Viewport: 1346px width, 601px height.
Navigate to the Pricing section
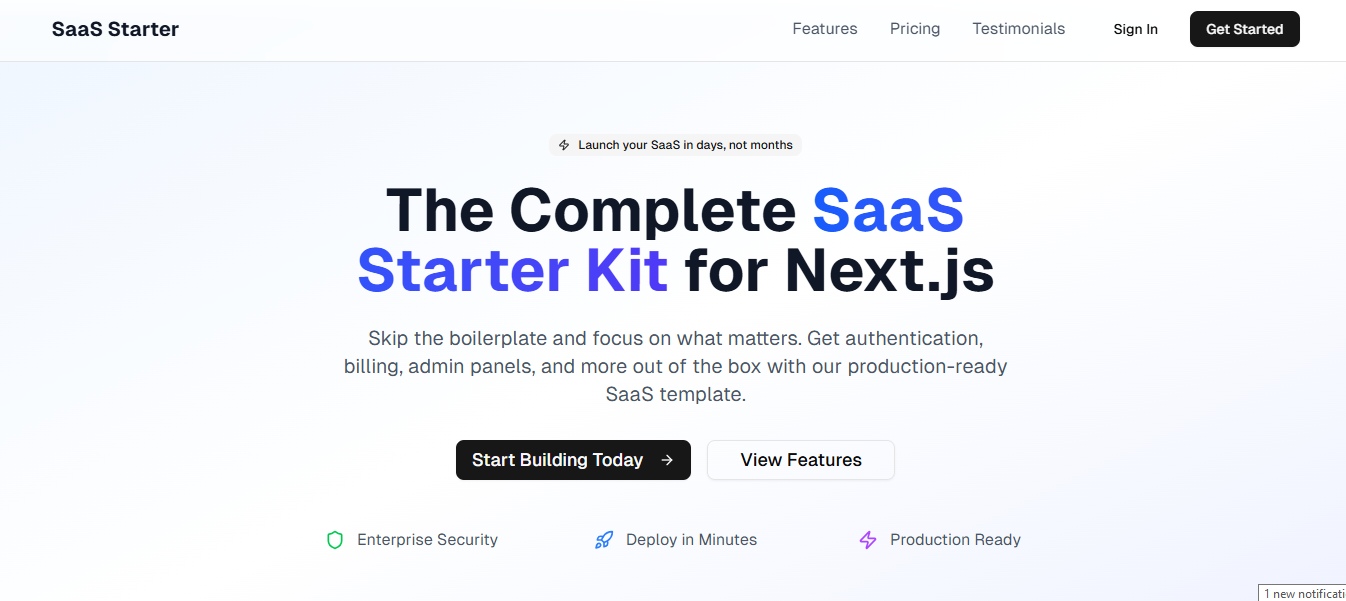click(914, 29)
